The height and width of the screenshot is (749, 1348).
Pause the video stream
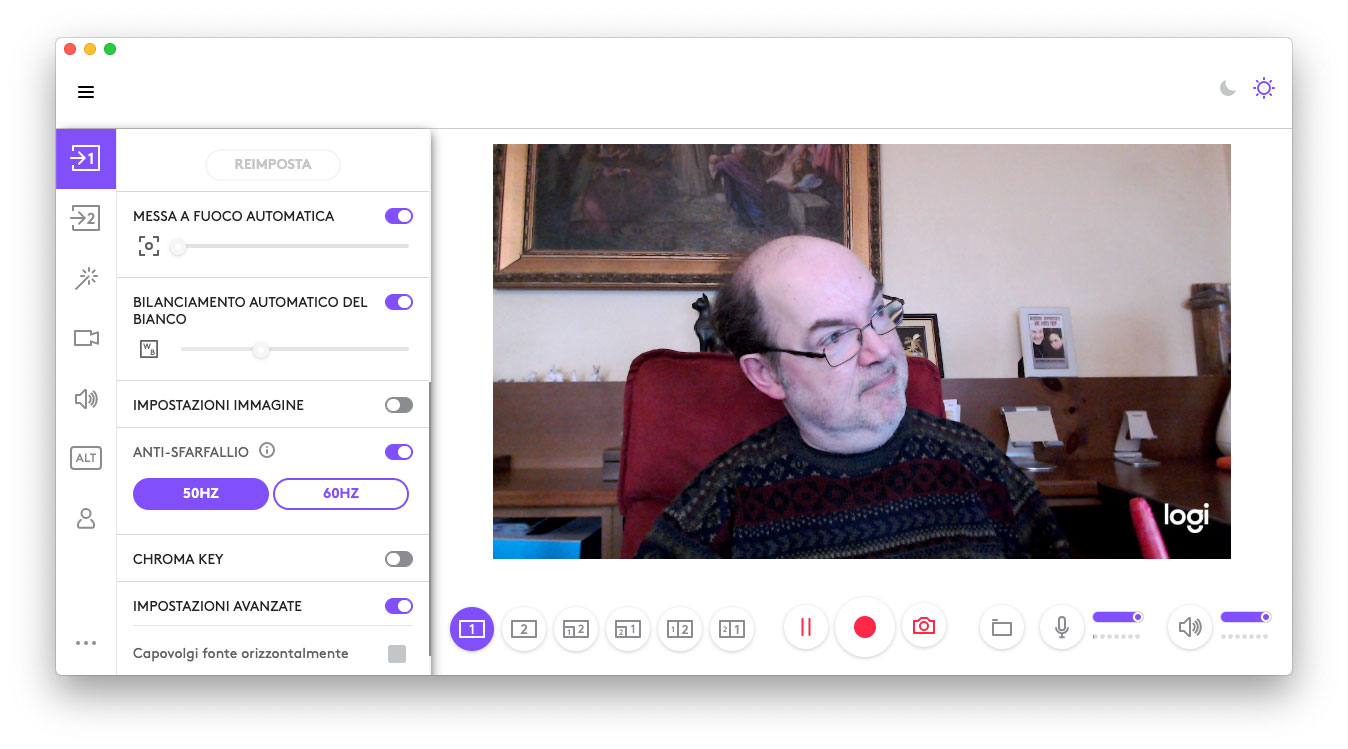coord(806,627)
